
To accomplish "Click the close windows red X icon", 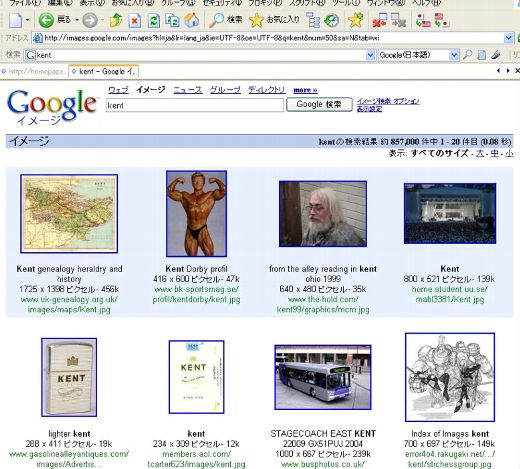I will 380,20.
